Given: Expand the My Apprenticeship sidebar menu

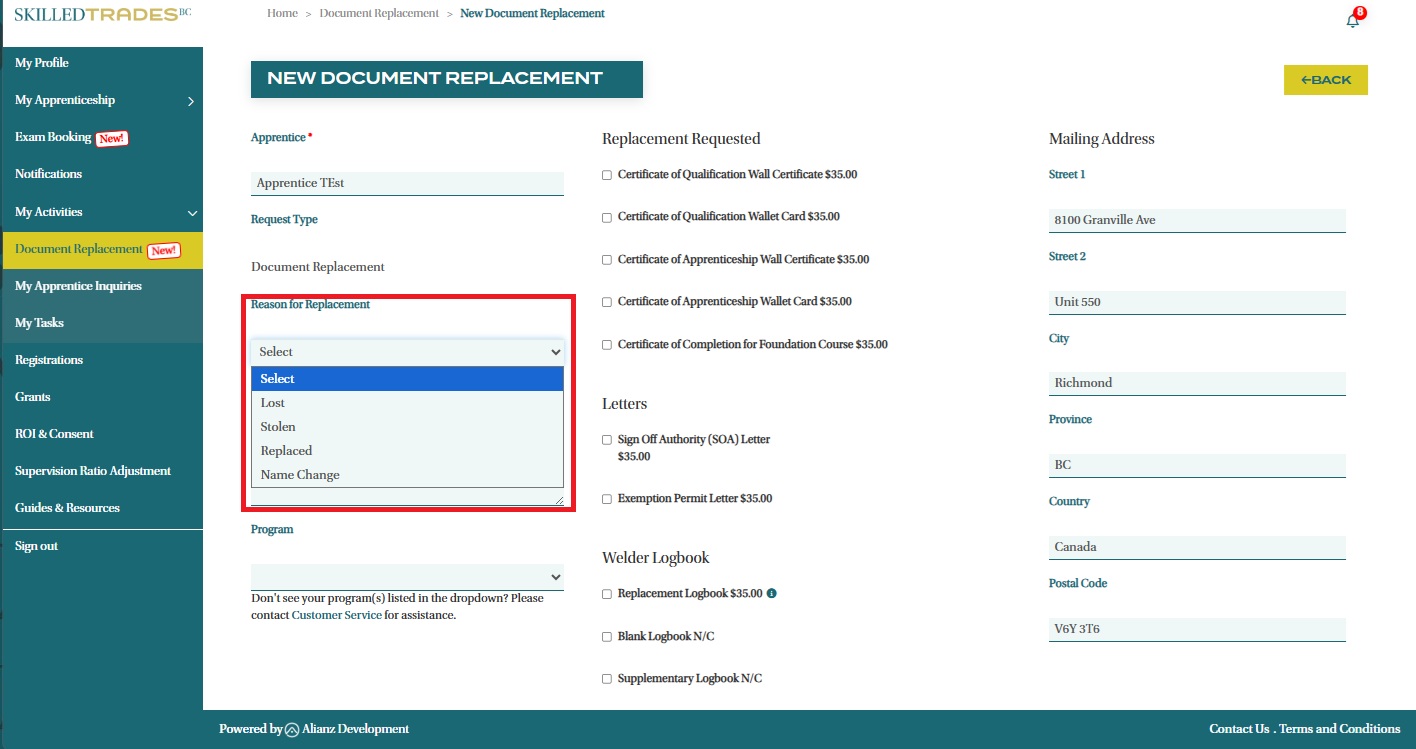Looking at the screenshot, I should pyautogui.click(x=190, y=101).
